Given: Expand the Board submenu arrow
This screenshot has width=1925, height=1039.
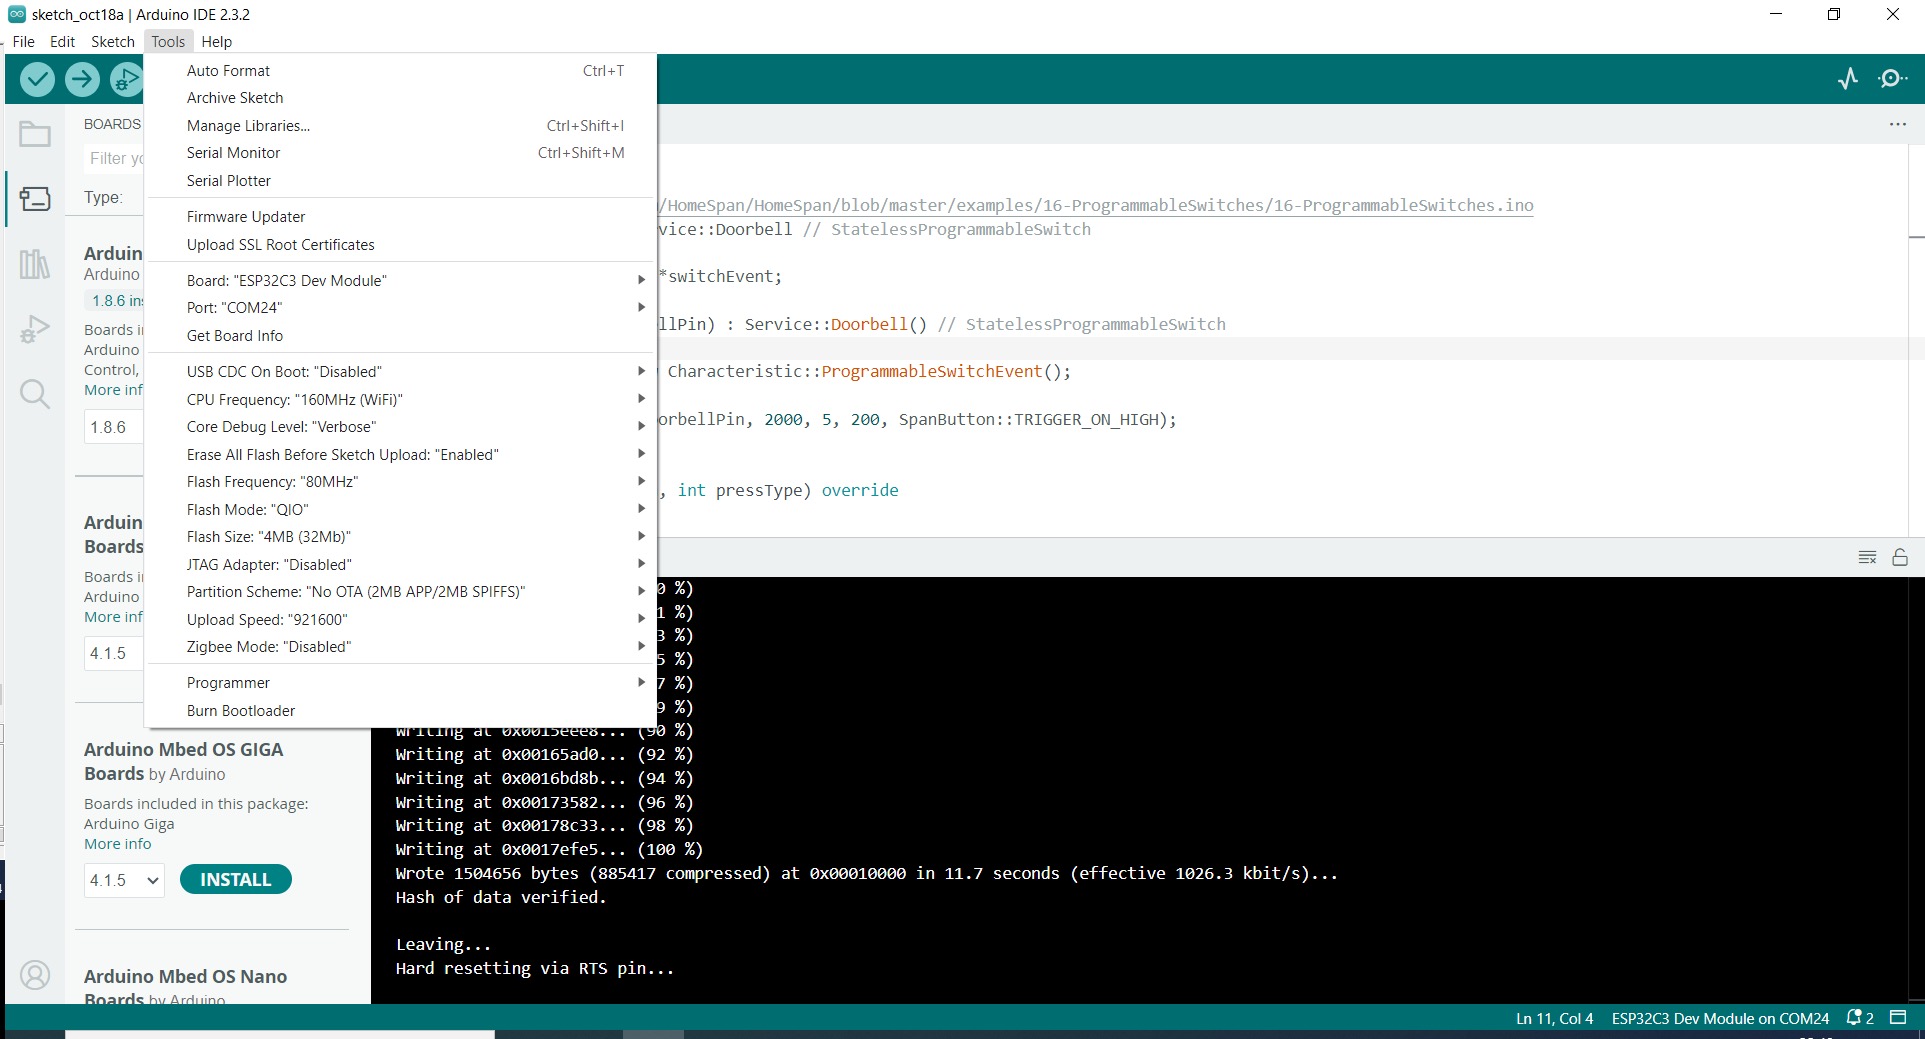Looking at the screenshot, I should [641, 280].
